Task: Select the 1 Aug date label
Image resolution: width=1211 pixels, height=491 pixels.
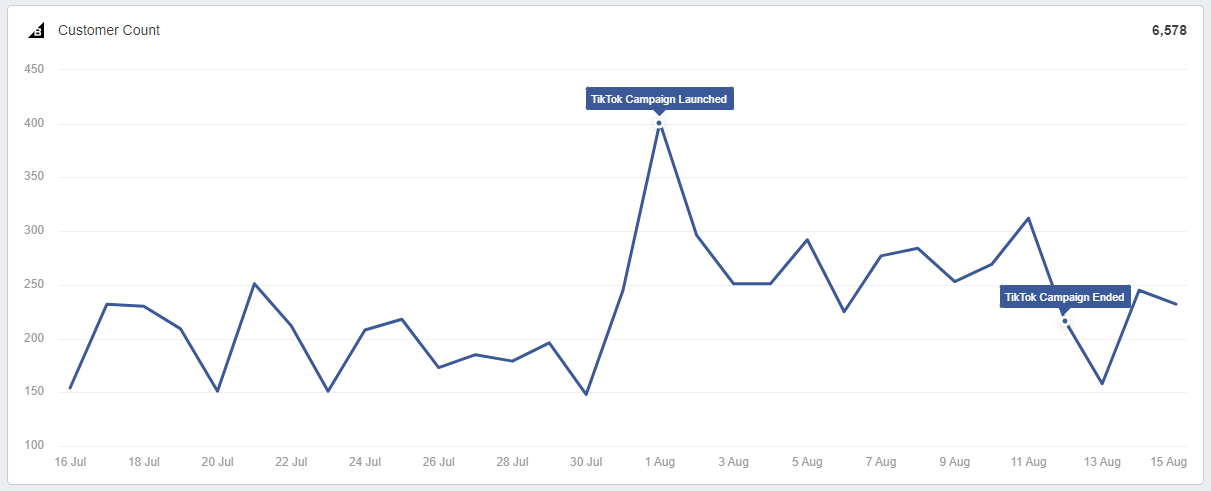Action: pyautogui.click(x=659, y=462)
